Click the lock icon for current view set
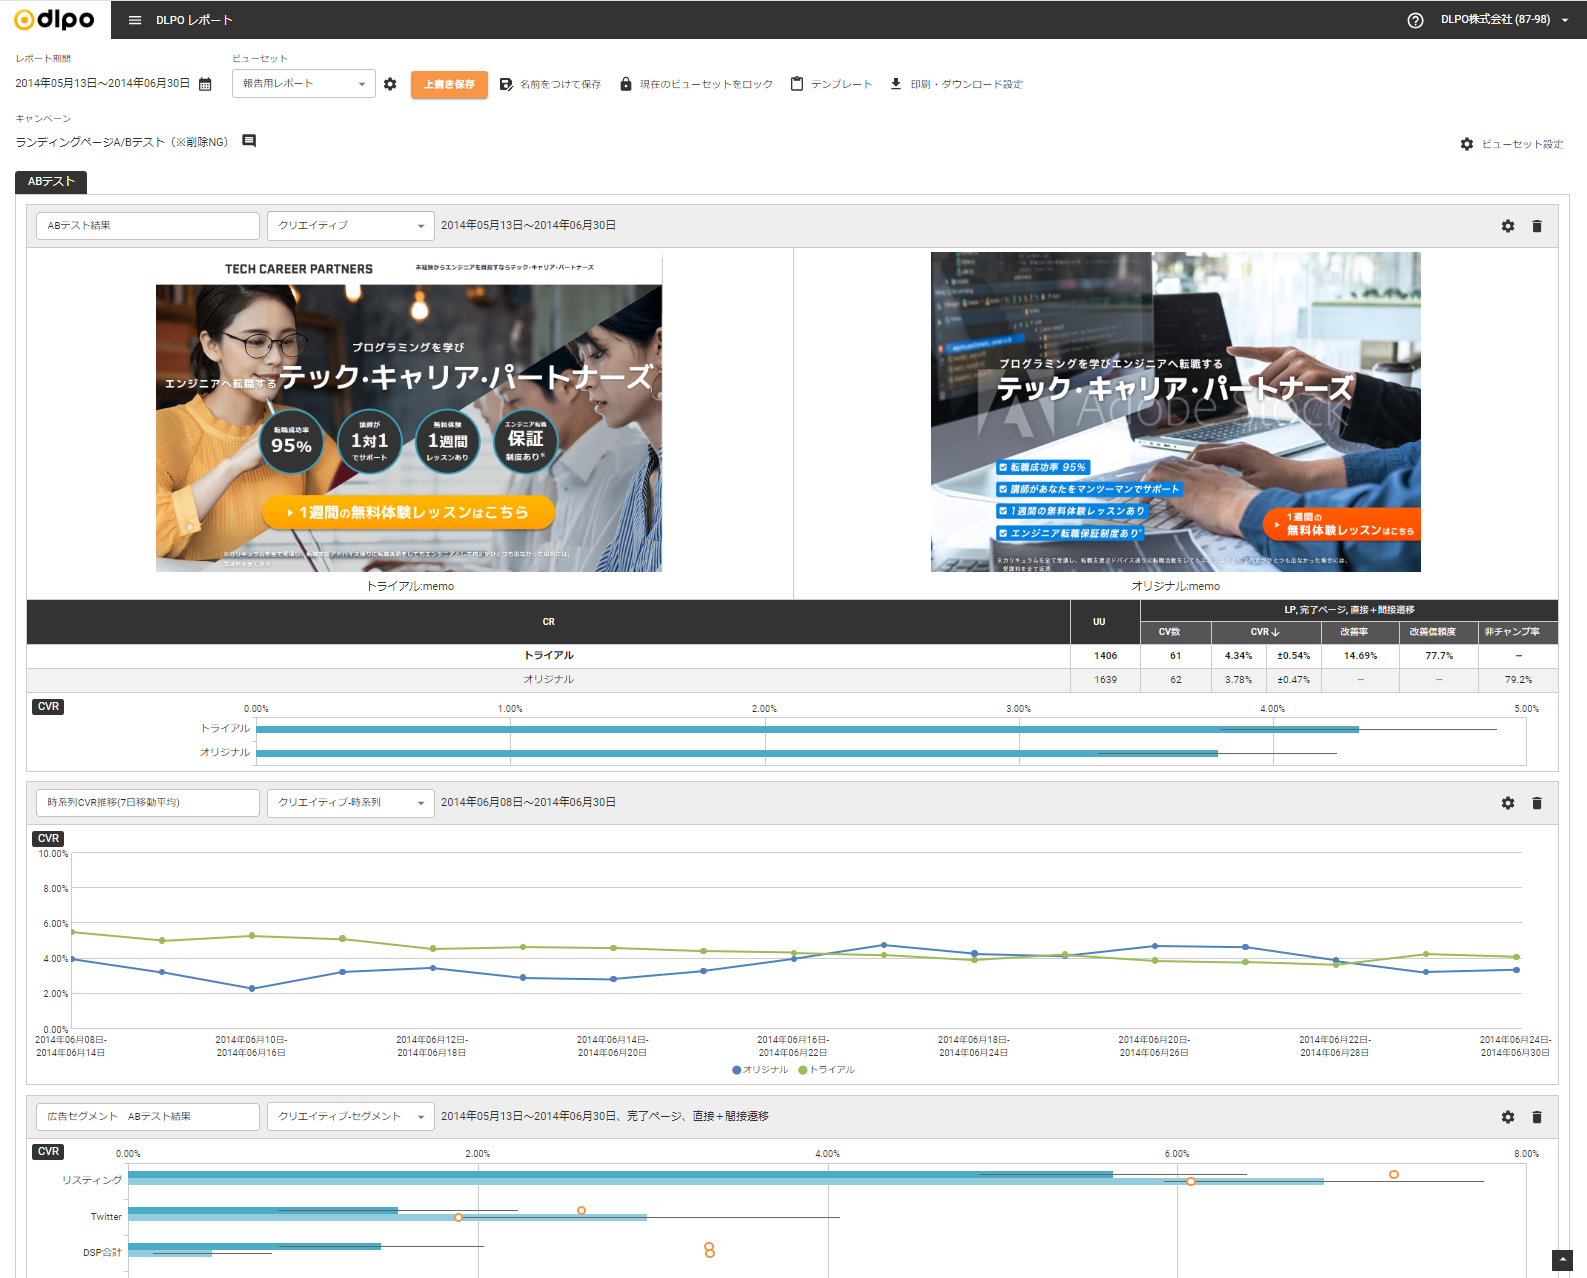 point(626,84)
